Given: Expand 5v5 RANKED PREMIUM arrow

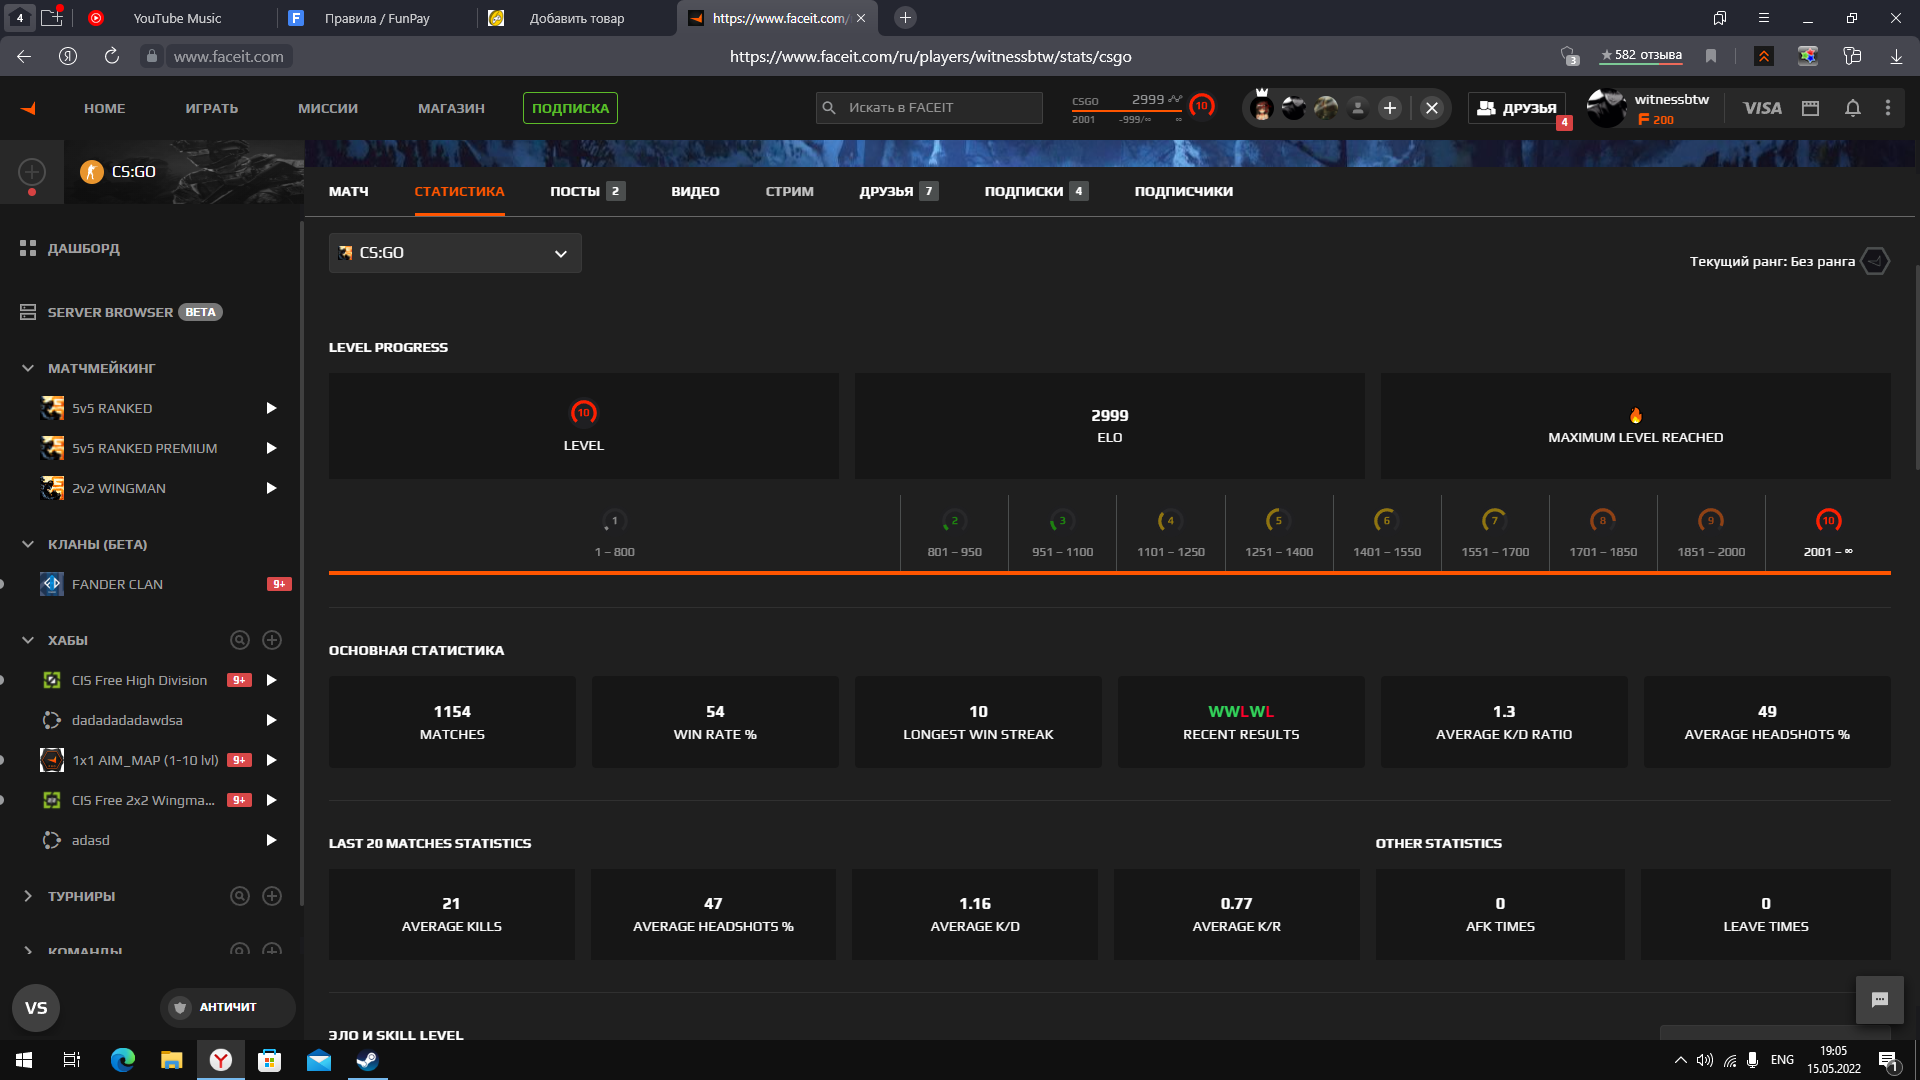Looking at the screenshot, I should [271, 448].
